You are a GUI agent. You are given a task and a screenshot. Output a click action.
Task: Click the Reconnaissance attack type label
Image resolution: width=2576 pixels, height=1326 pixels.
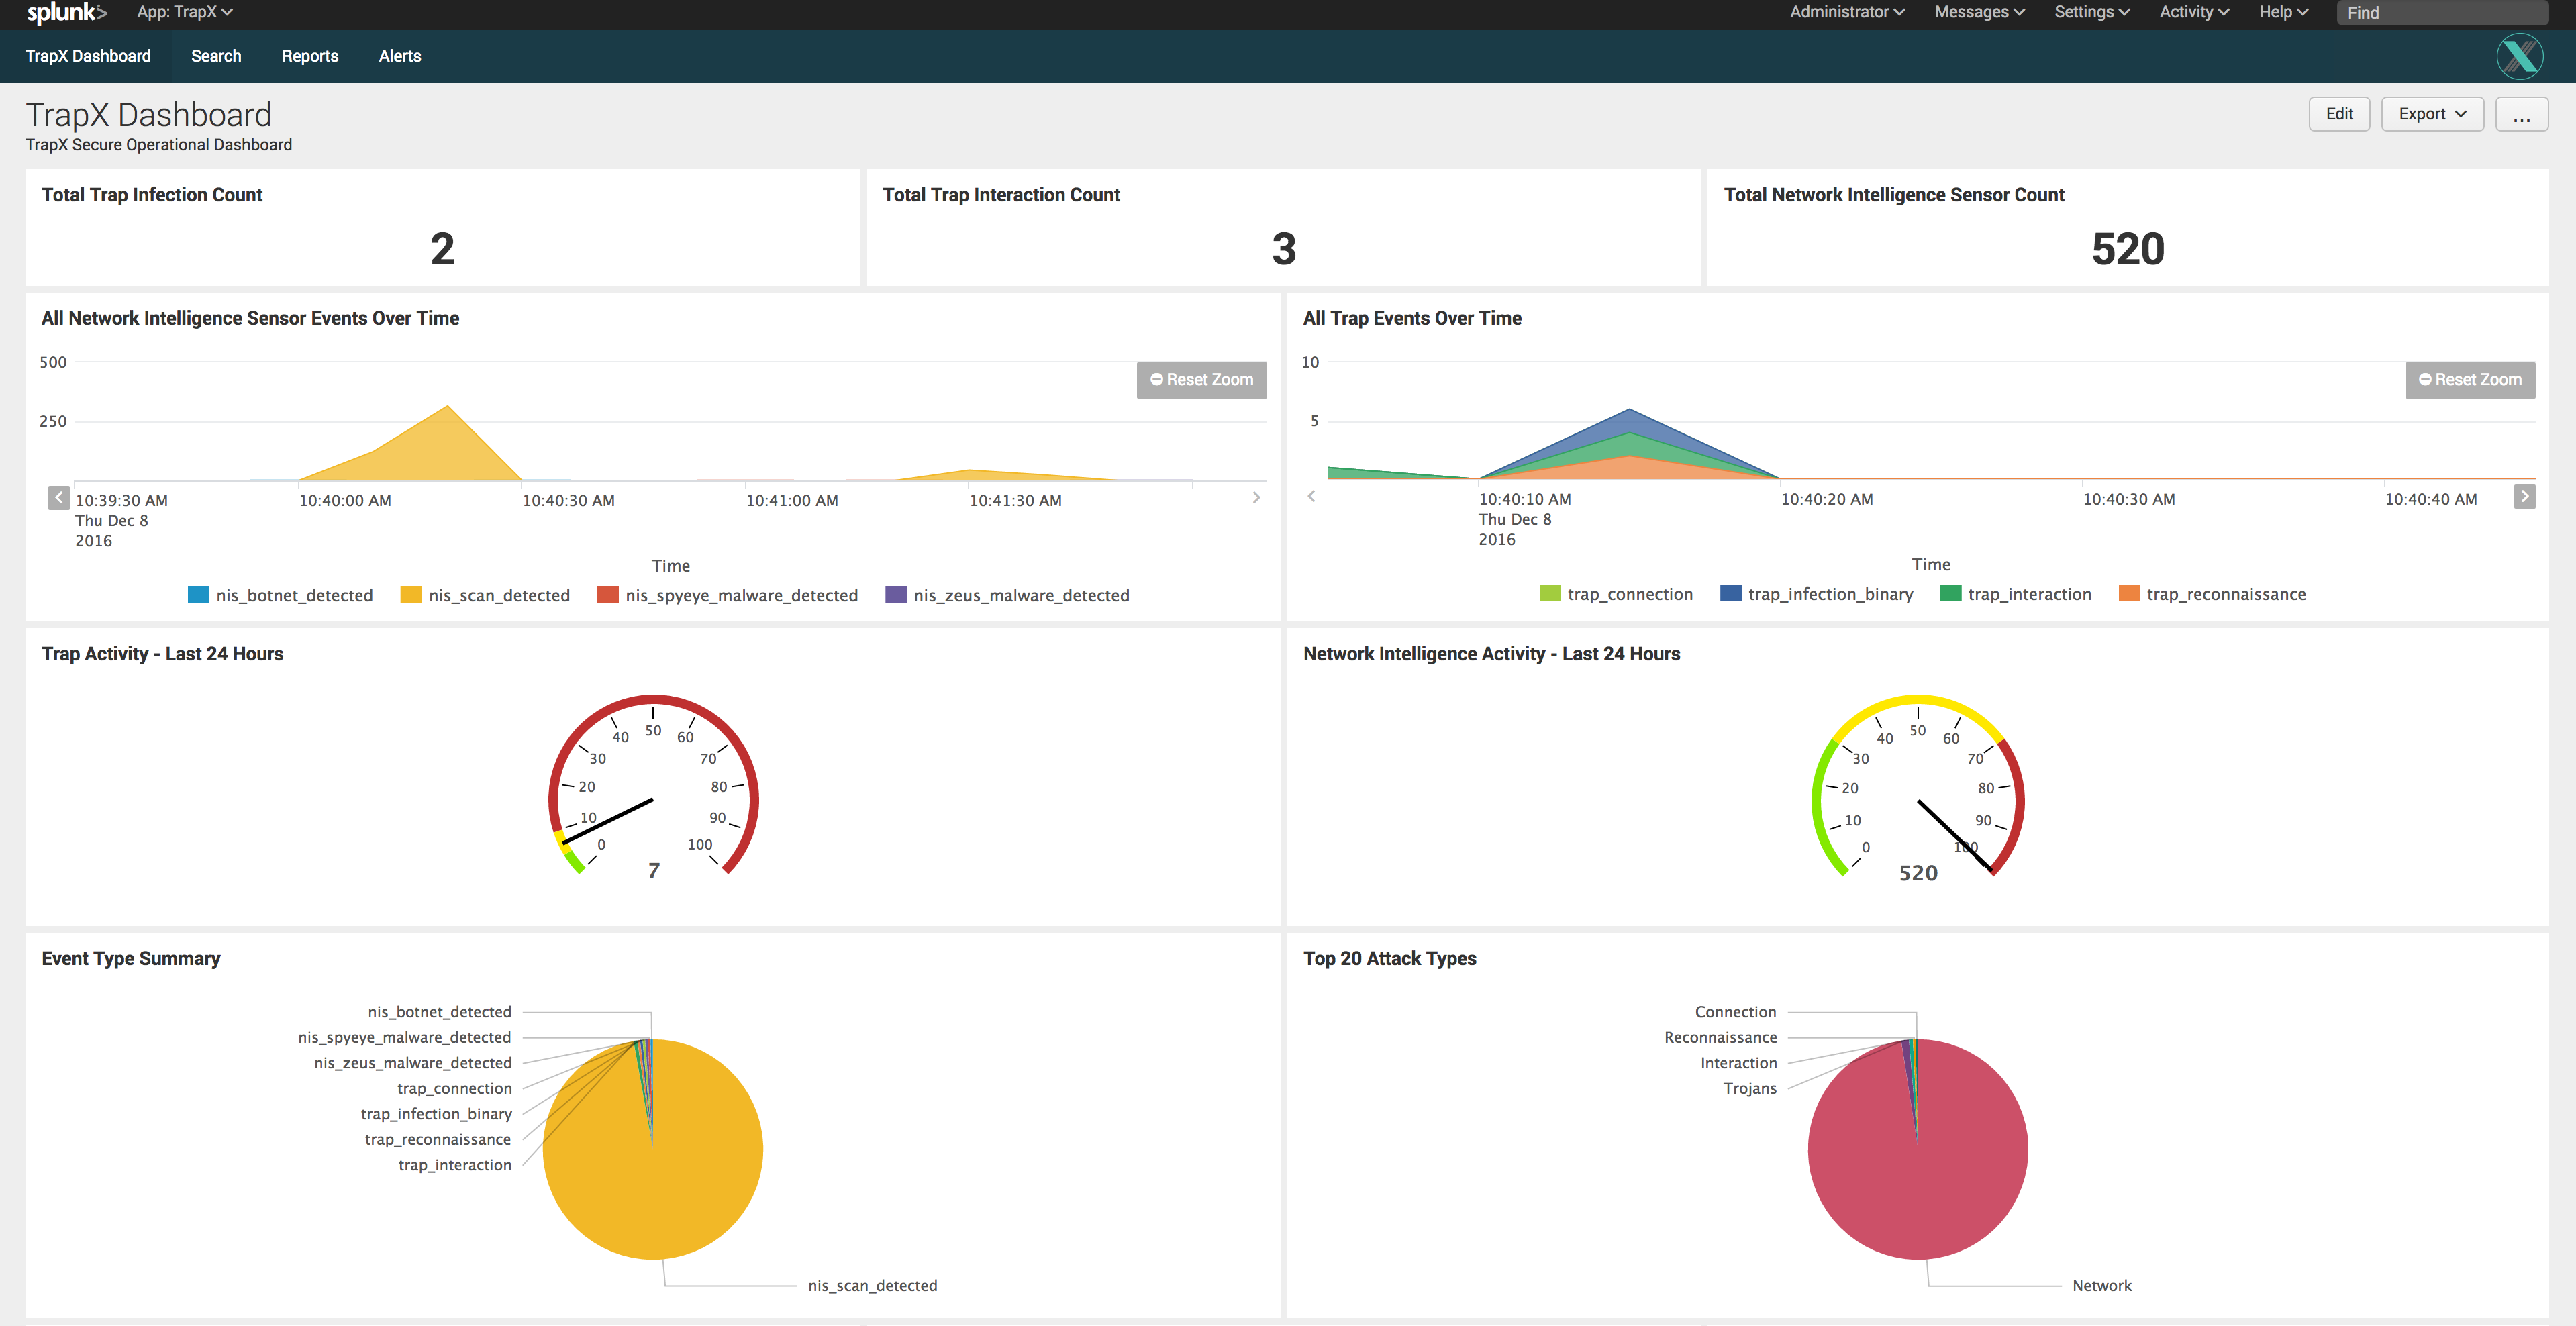[x=1721, y=1038]
